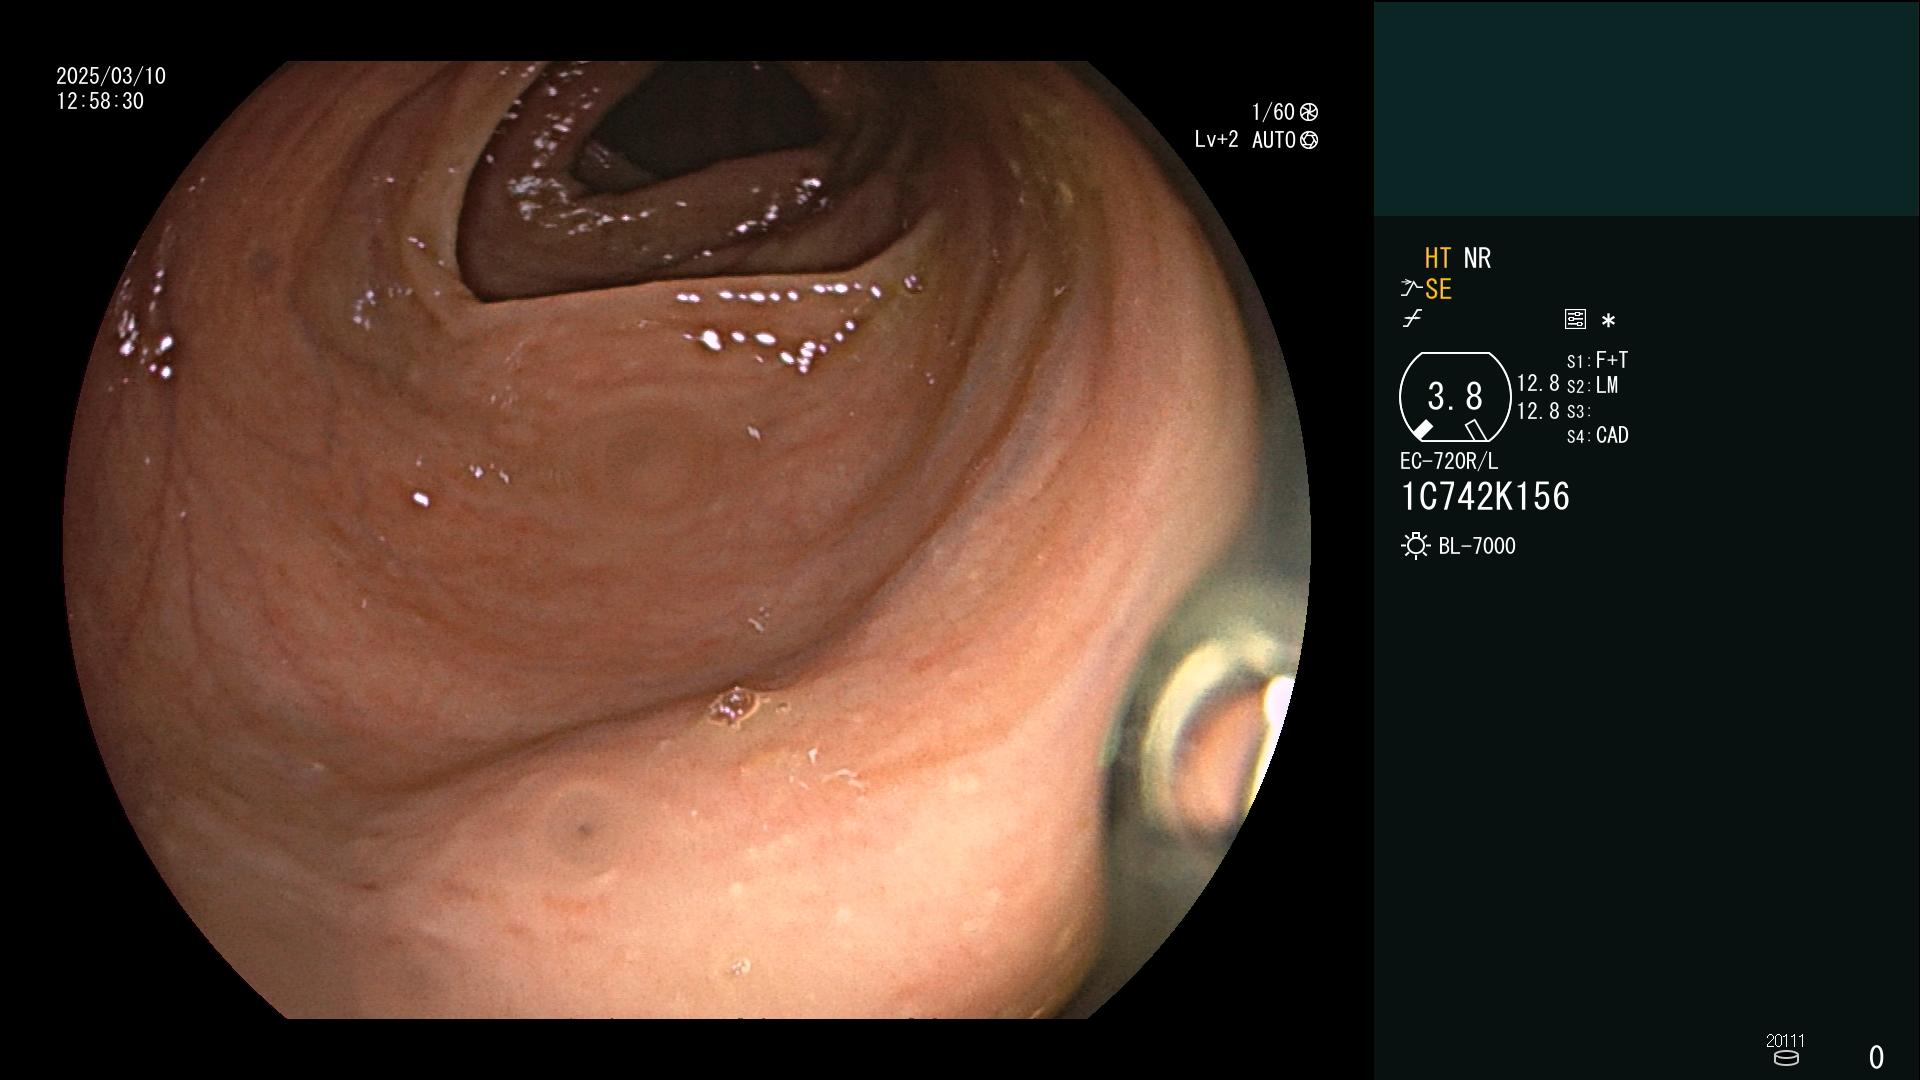Viewport: 1920px width, 1080px height.
Task: Click the tone curve icon below SE
Action: point(1412,319)
